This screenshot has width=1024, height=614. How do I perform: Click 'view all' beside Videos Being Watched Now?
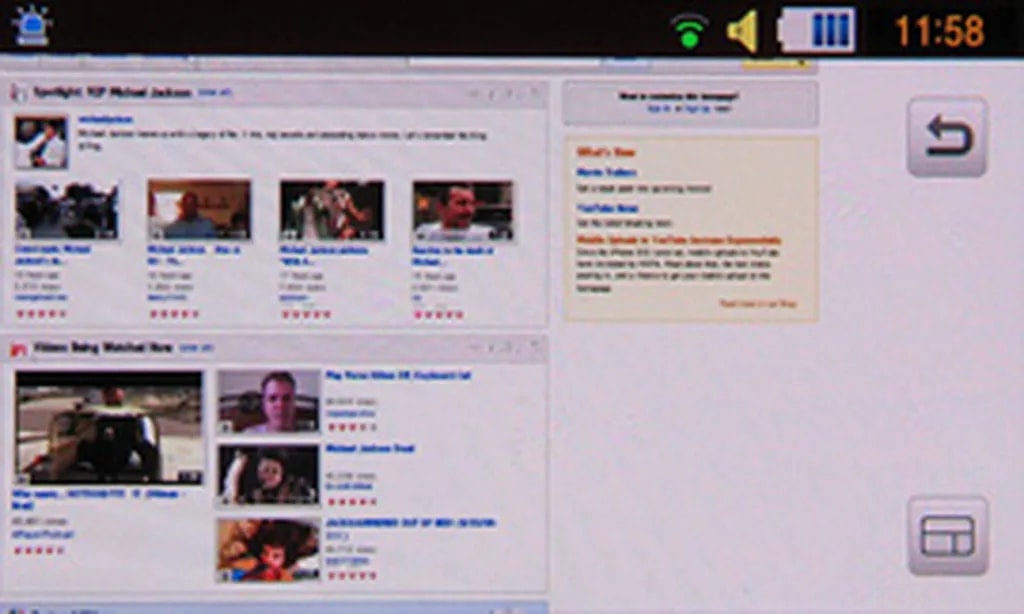click(x=196, y=348)
